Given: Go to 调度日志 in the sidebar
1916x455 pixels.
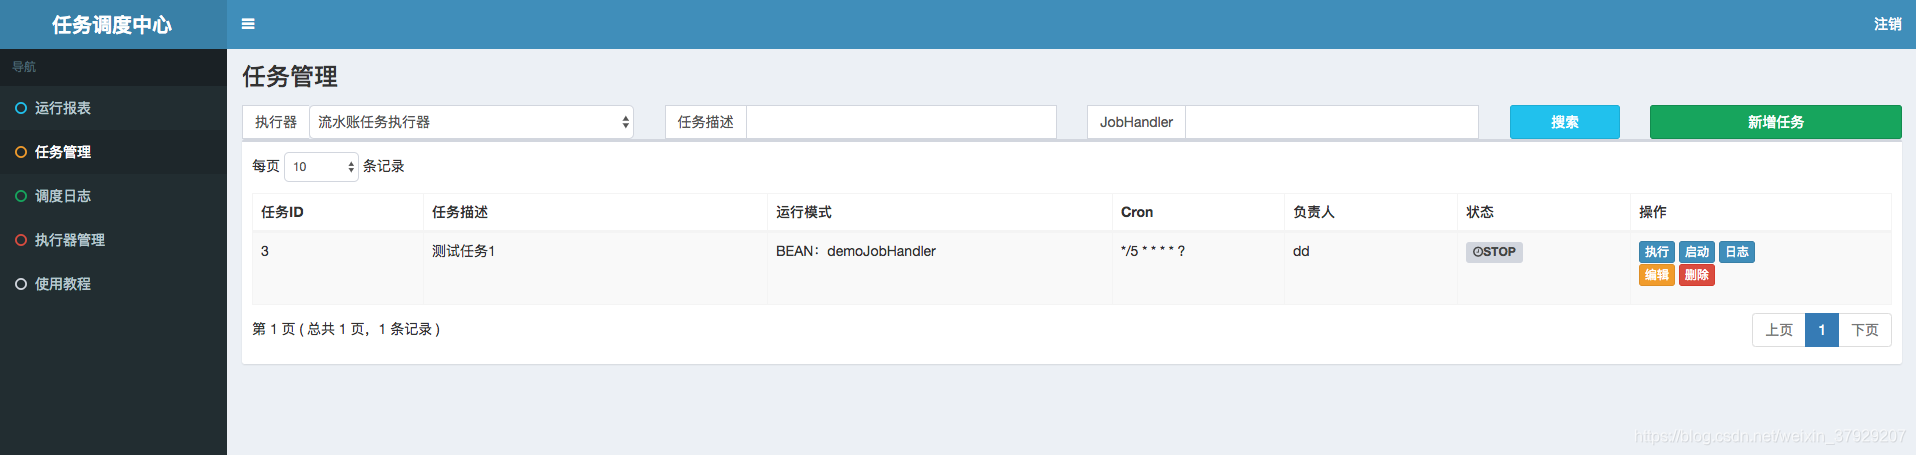Looking at the screenshot, I should click(x=113, y=196).
